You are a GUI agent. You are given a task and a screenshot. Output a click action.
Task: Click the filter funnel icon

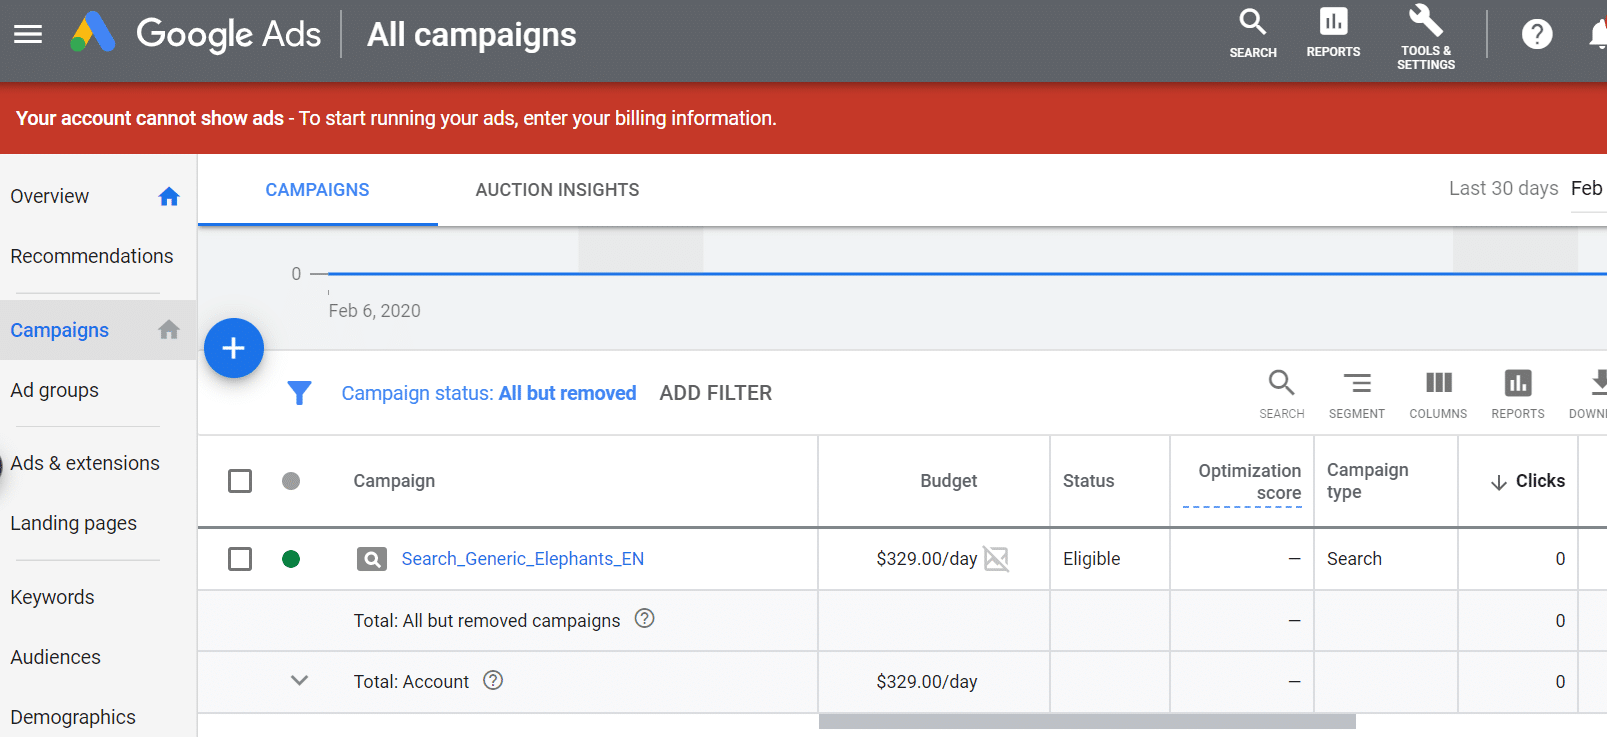coord(299,393)
